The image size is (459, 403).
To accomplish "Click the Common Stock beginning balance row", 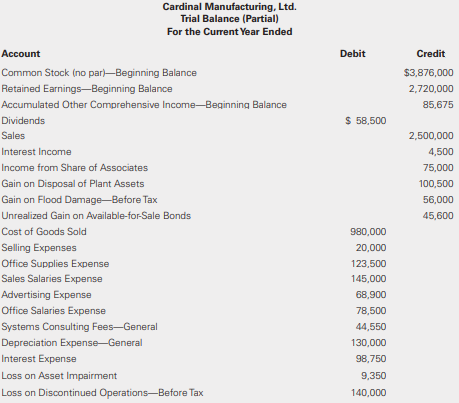I will click(227, 73).
